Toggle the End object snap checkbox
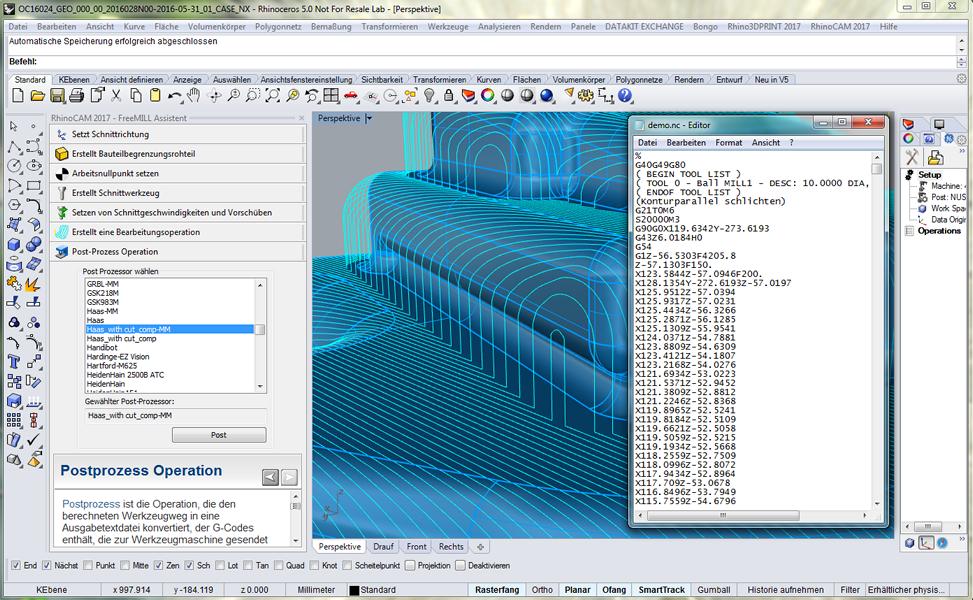 click(x=16, y=565)
